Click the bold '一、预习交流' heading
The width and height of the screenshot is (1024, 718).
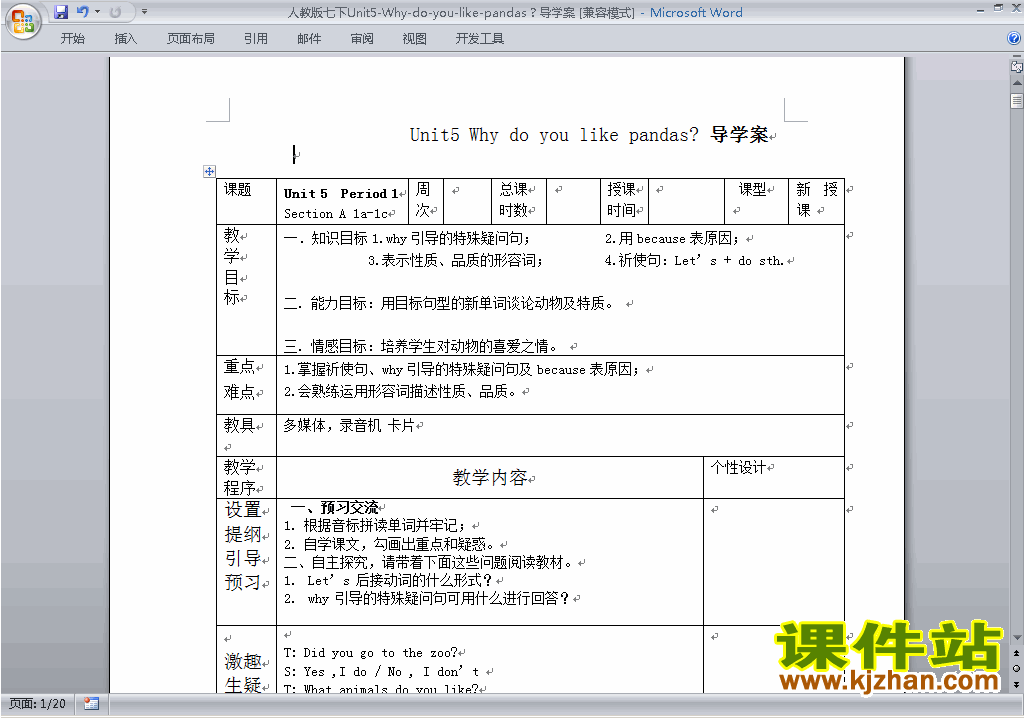point(334,508)
